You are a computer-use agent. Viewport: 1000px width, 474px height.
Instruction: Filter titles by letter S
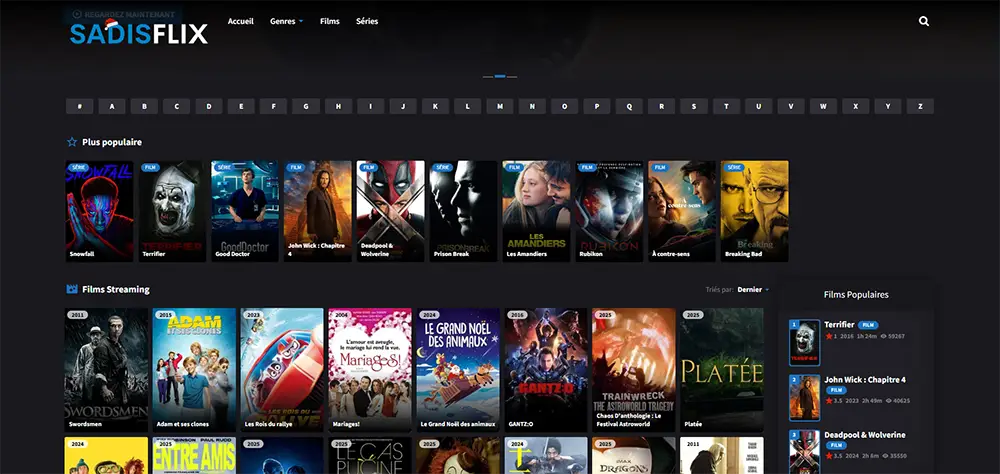(x=694, y=107)
